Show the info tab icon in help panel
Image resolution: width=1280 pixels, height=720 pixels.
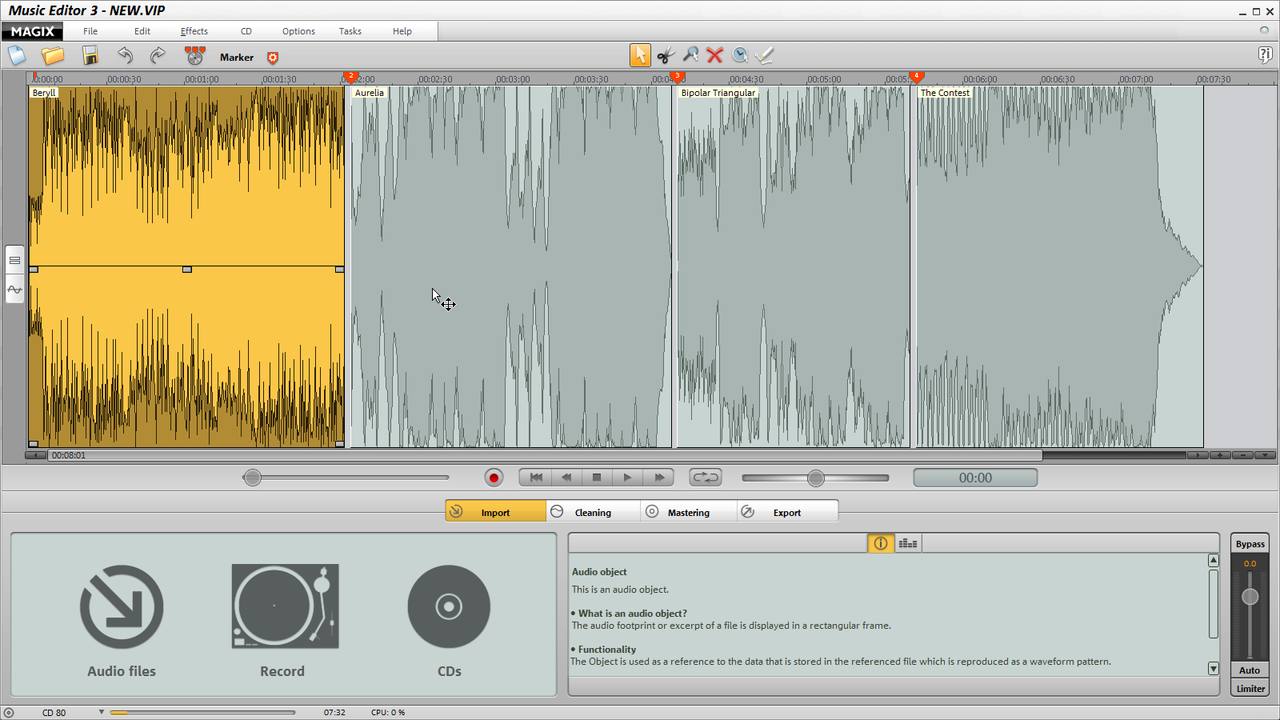(x=880, y=543)
